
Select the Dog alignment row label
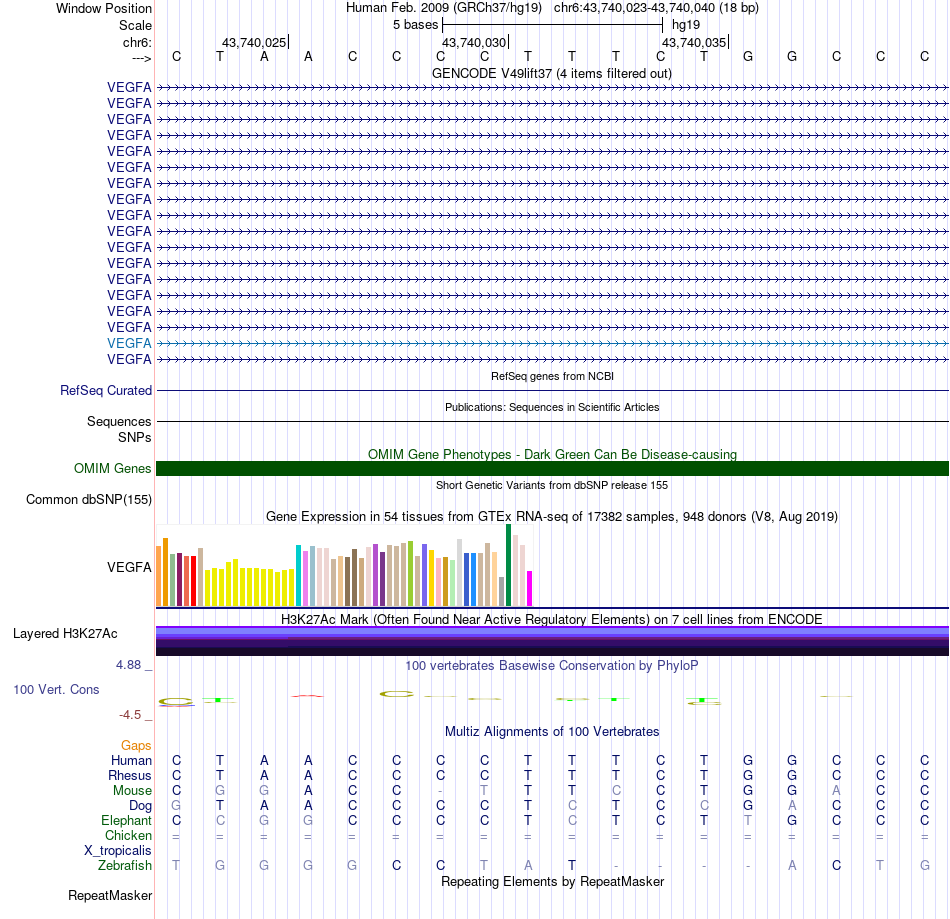140,806
